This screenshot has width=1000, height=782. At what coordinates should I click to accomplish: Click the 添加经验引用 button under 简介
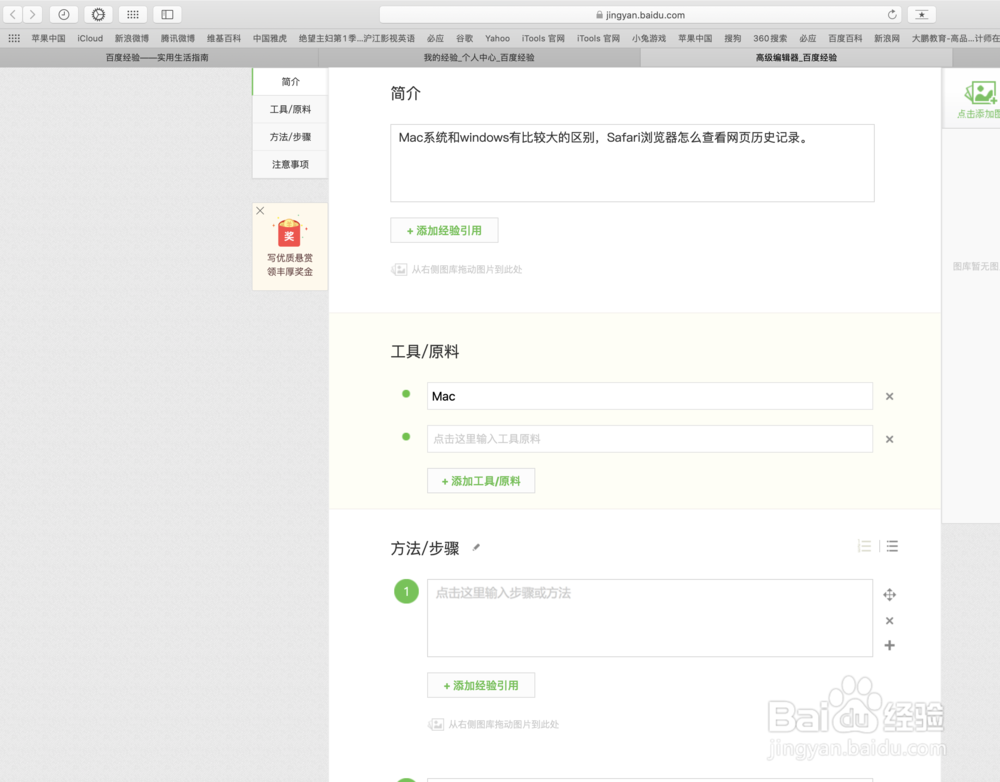tap(443, 230)
